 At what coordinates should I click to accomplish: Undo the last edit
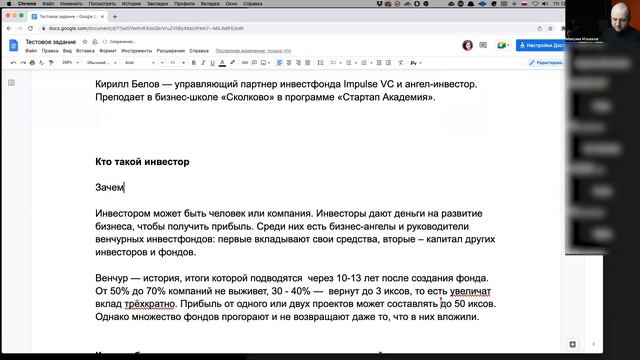13,63
